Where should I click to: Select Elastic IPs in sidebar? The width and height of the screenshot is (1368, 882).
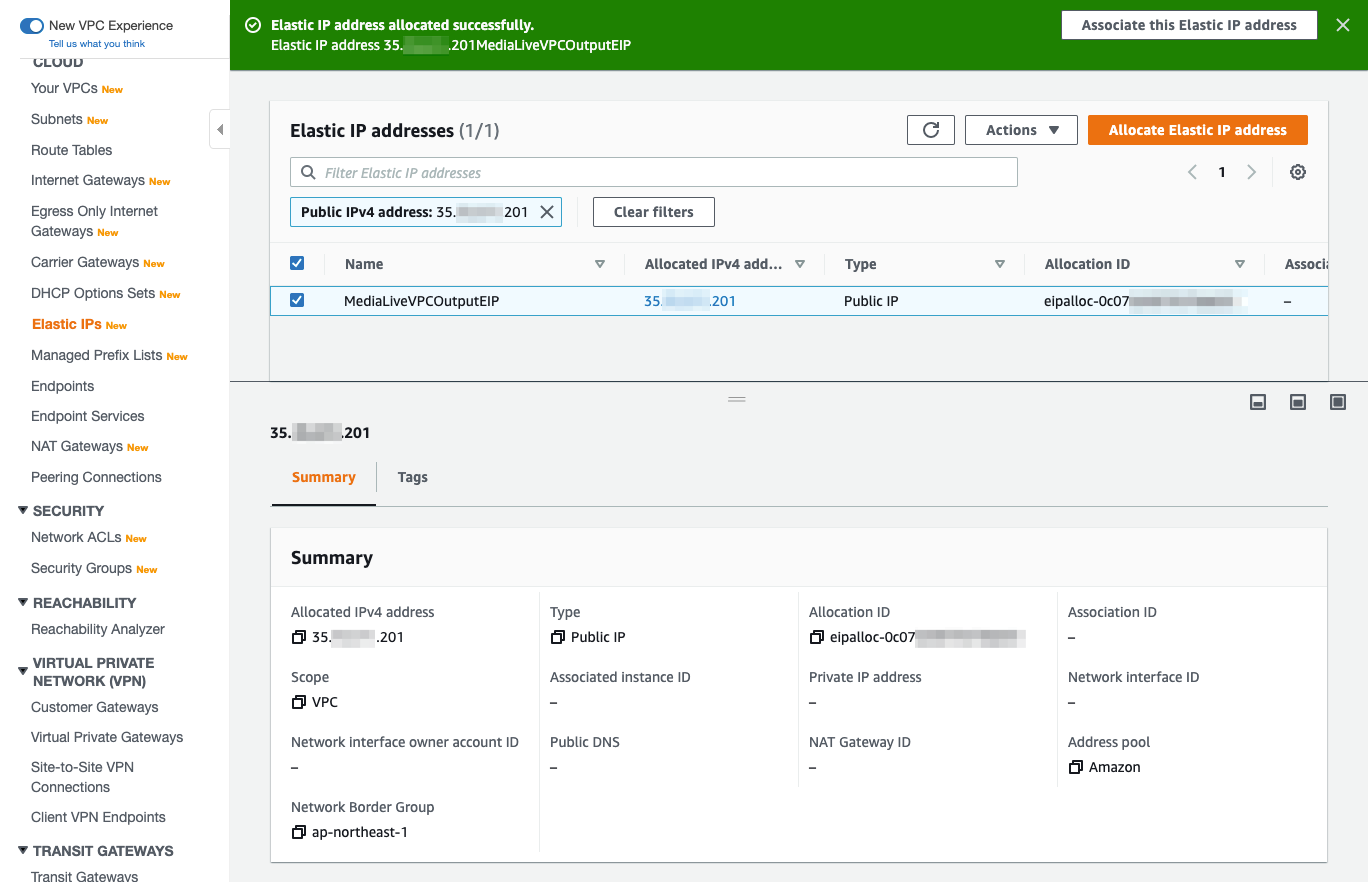tap(67, 324)
